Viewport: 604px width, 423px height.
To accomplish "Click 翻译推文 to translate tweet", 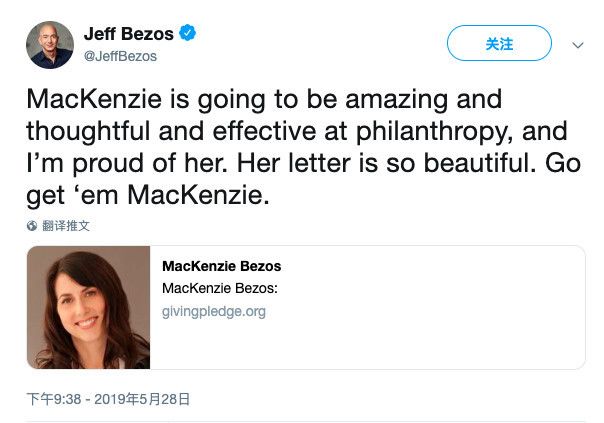I will [66, 226].
